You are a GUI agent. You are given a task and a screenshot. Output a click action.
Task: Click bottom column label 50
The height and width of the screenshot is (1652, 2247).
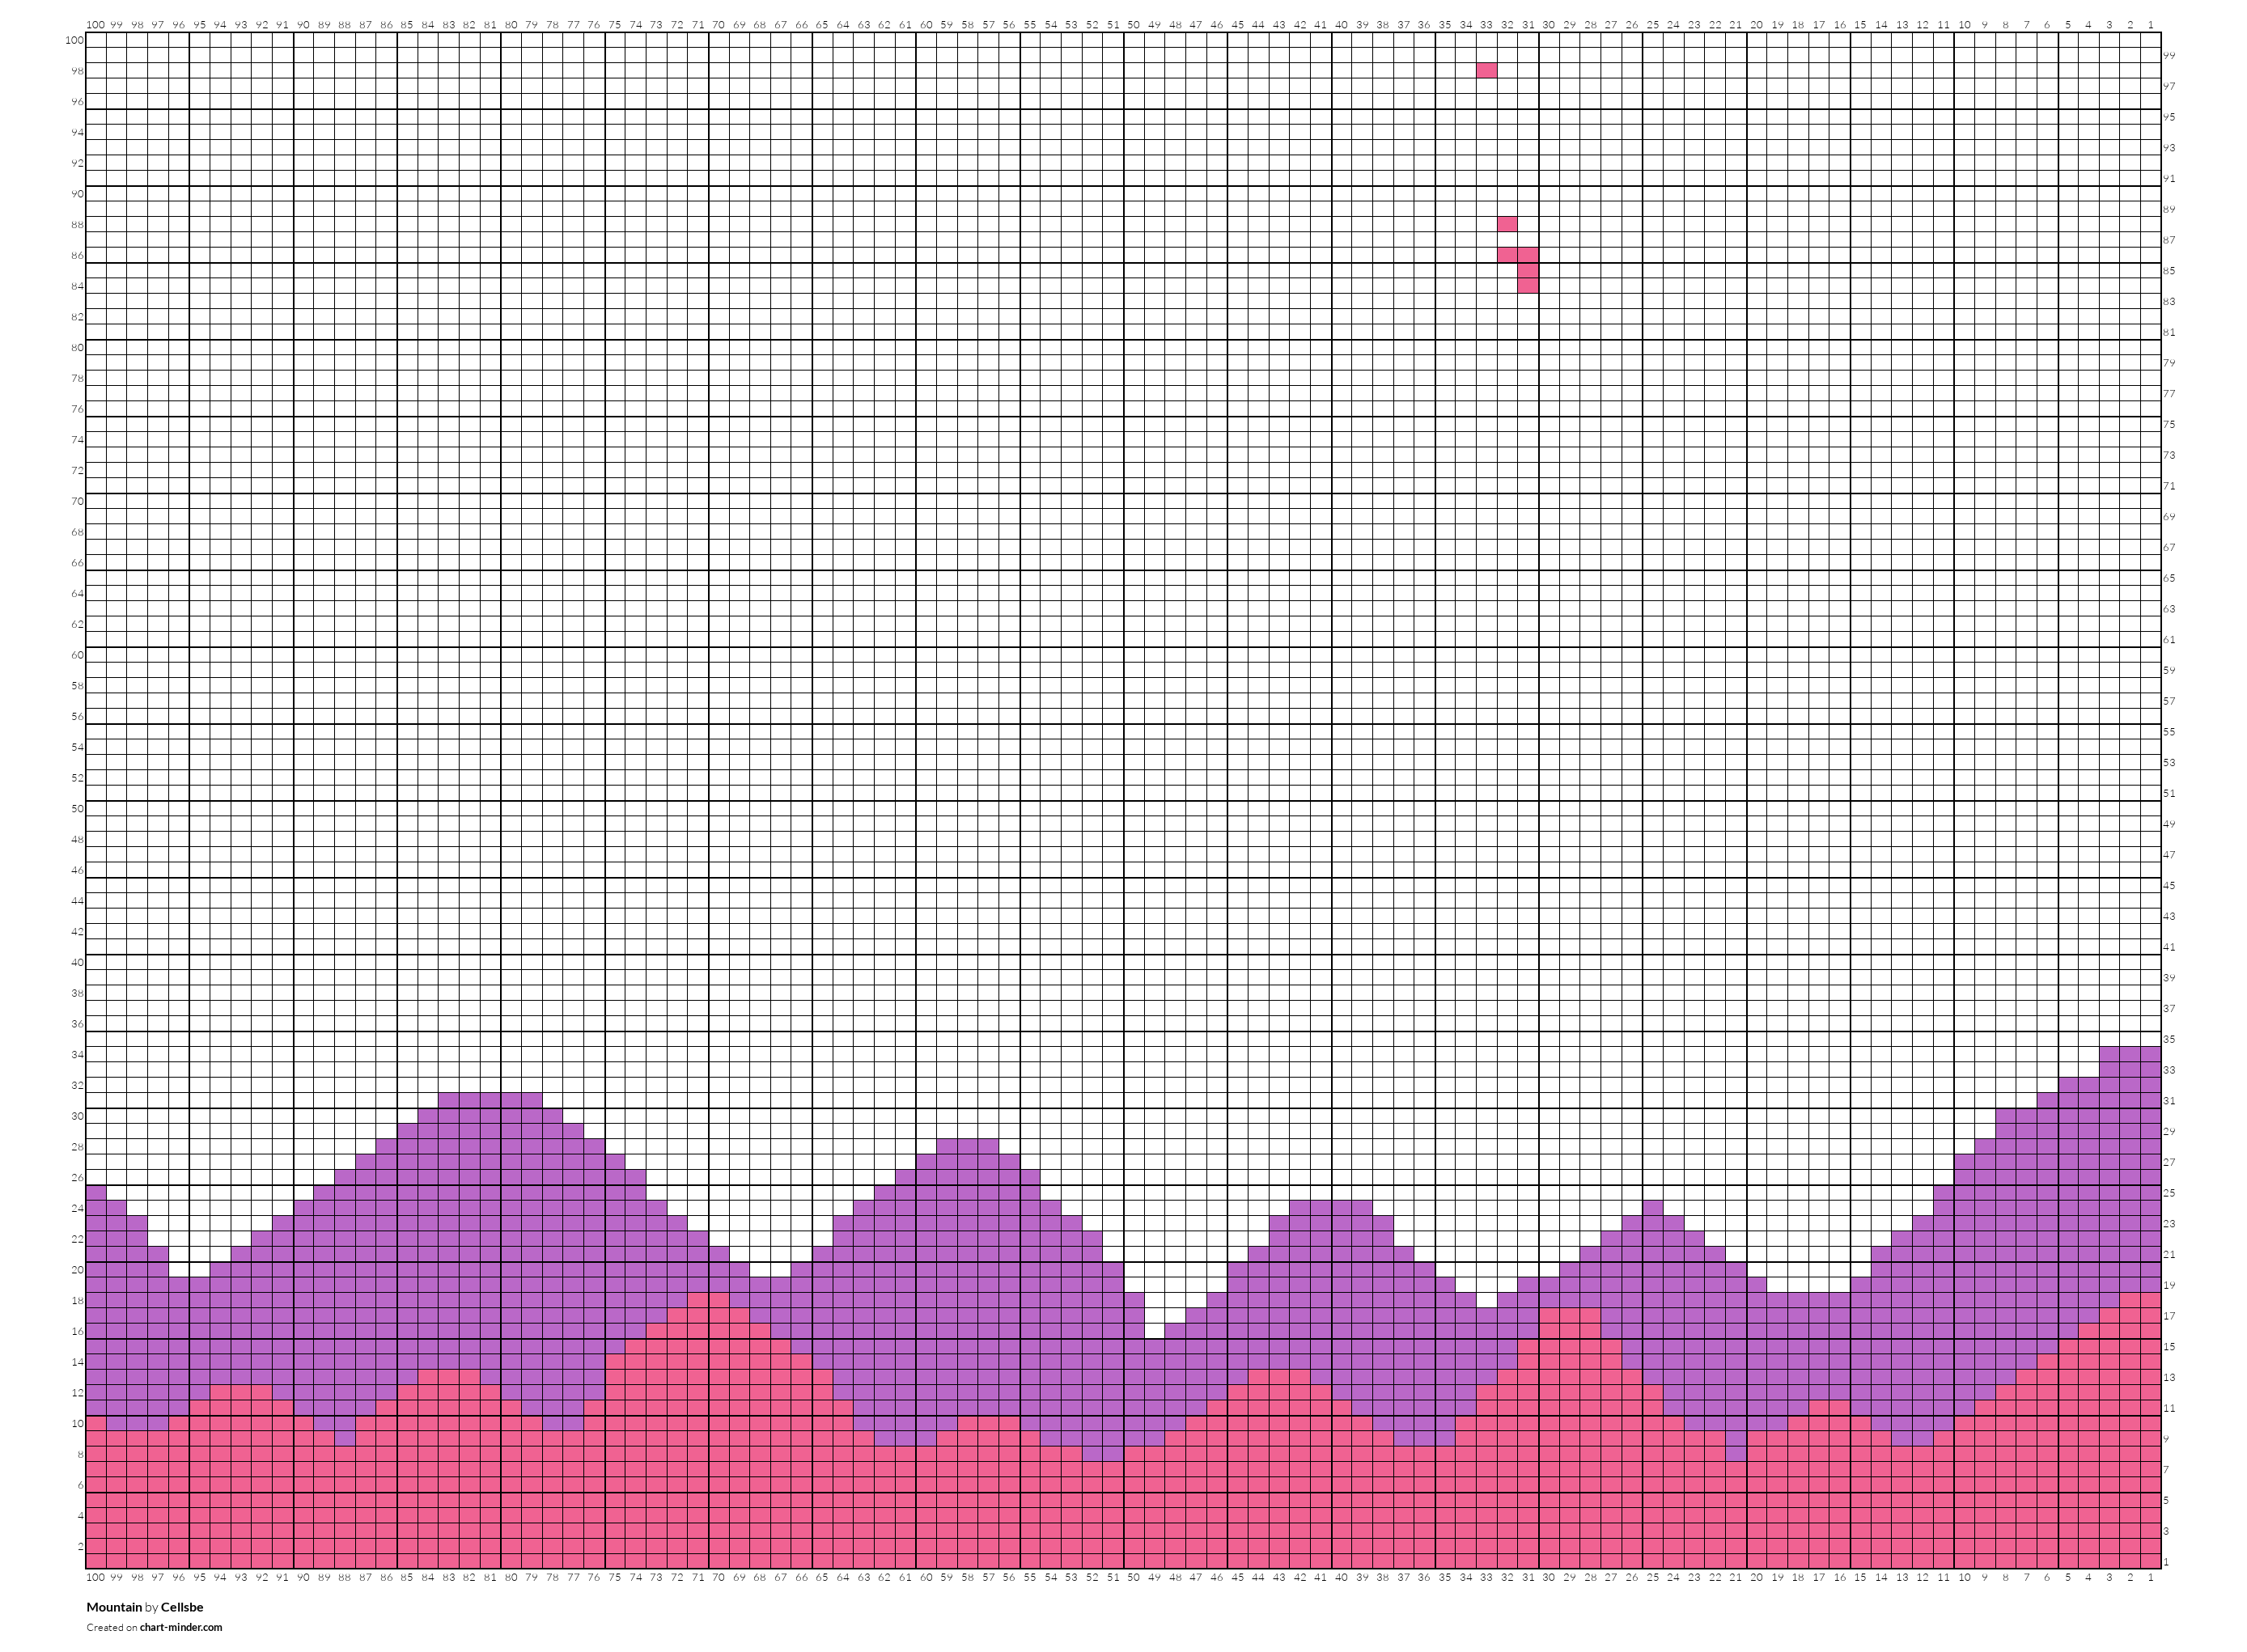click(x=1133, y=1577)
